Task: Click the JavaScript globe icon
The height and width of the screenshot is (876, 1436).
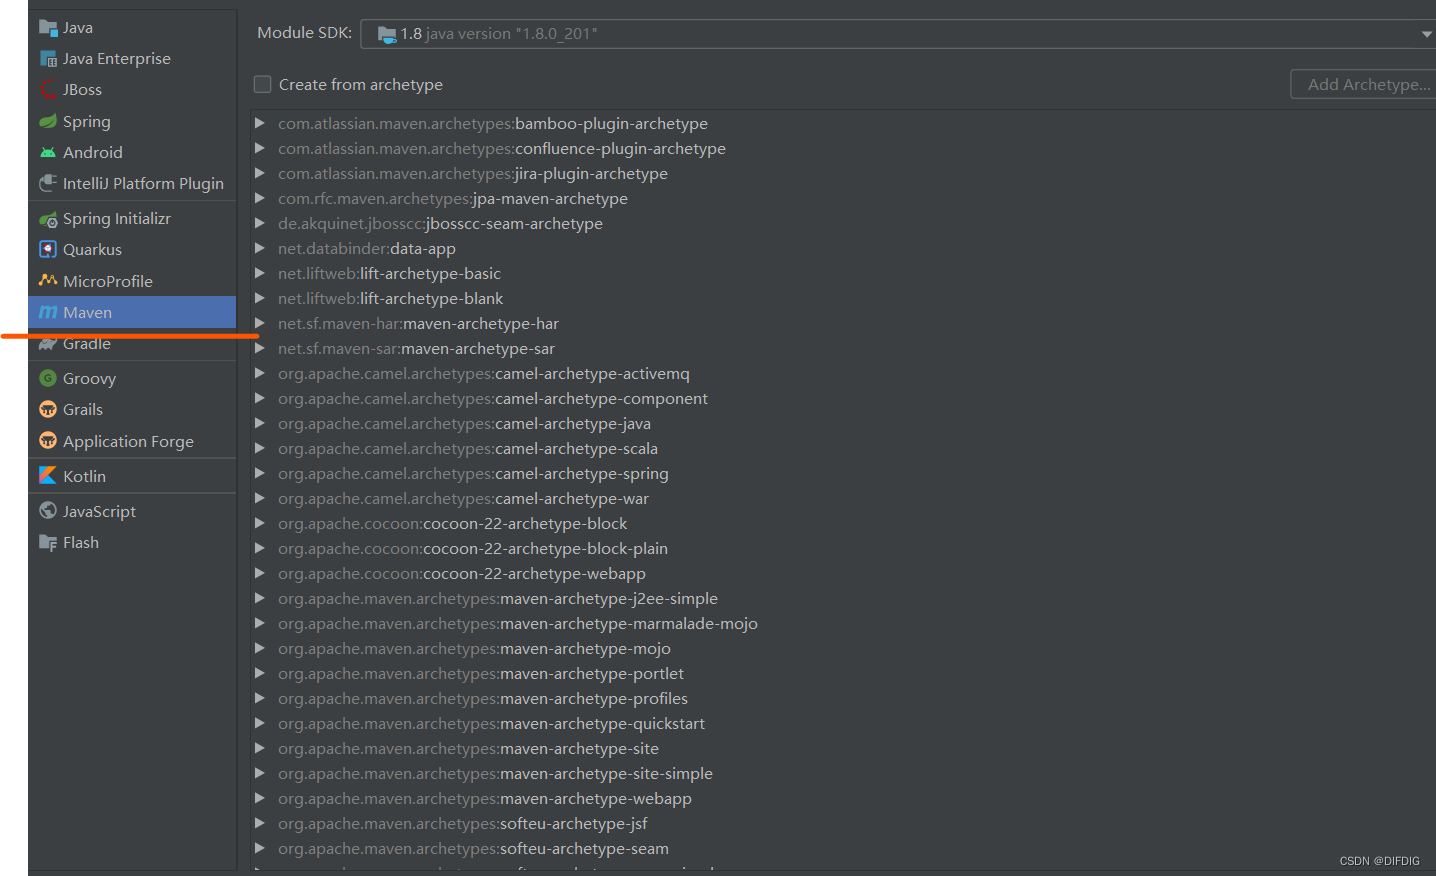Action: pos(48,510)
